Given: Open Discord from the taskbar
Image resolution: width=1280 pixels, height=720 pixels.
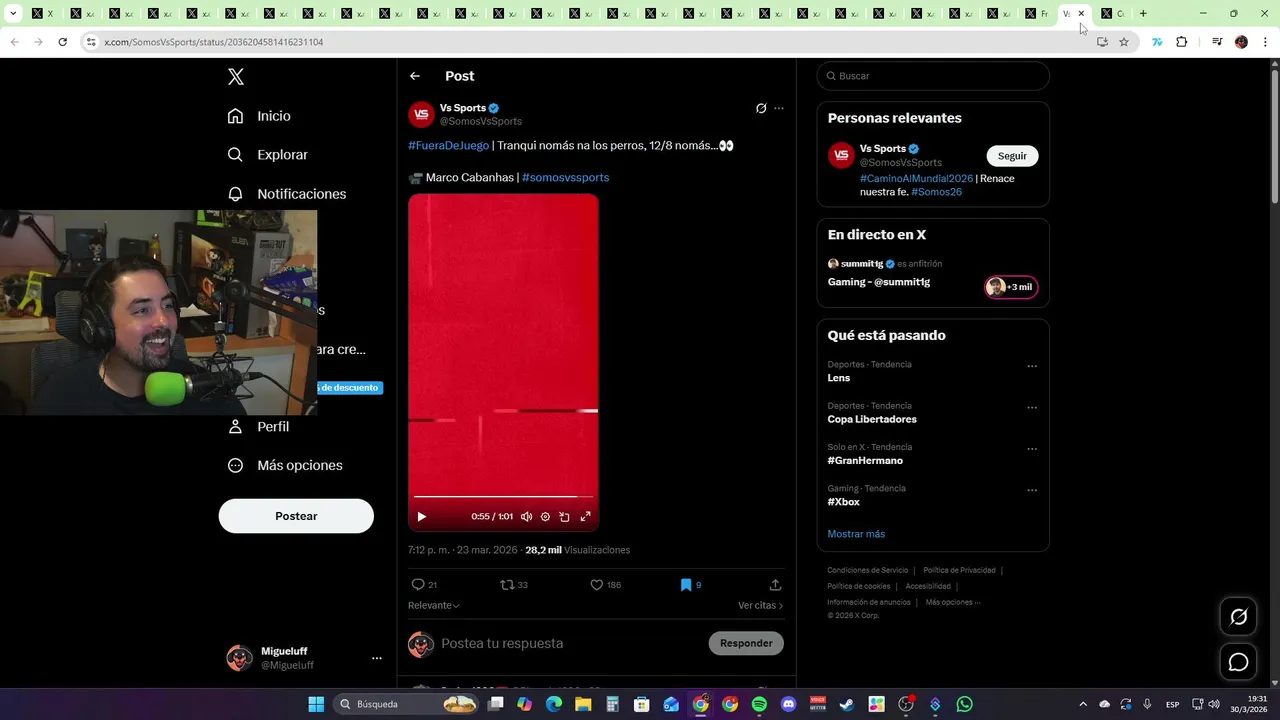Looking at the screenshot, I should coord(788,704).
